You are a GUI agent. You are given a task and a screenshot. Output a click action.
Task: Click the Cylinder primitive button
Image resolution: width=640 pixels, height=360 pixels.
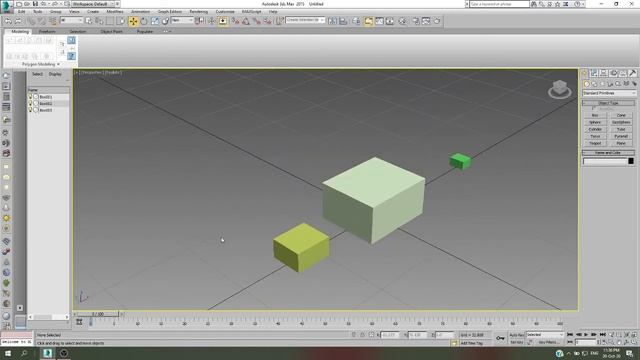[595, 129]
